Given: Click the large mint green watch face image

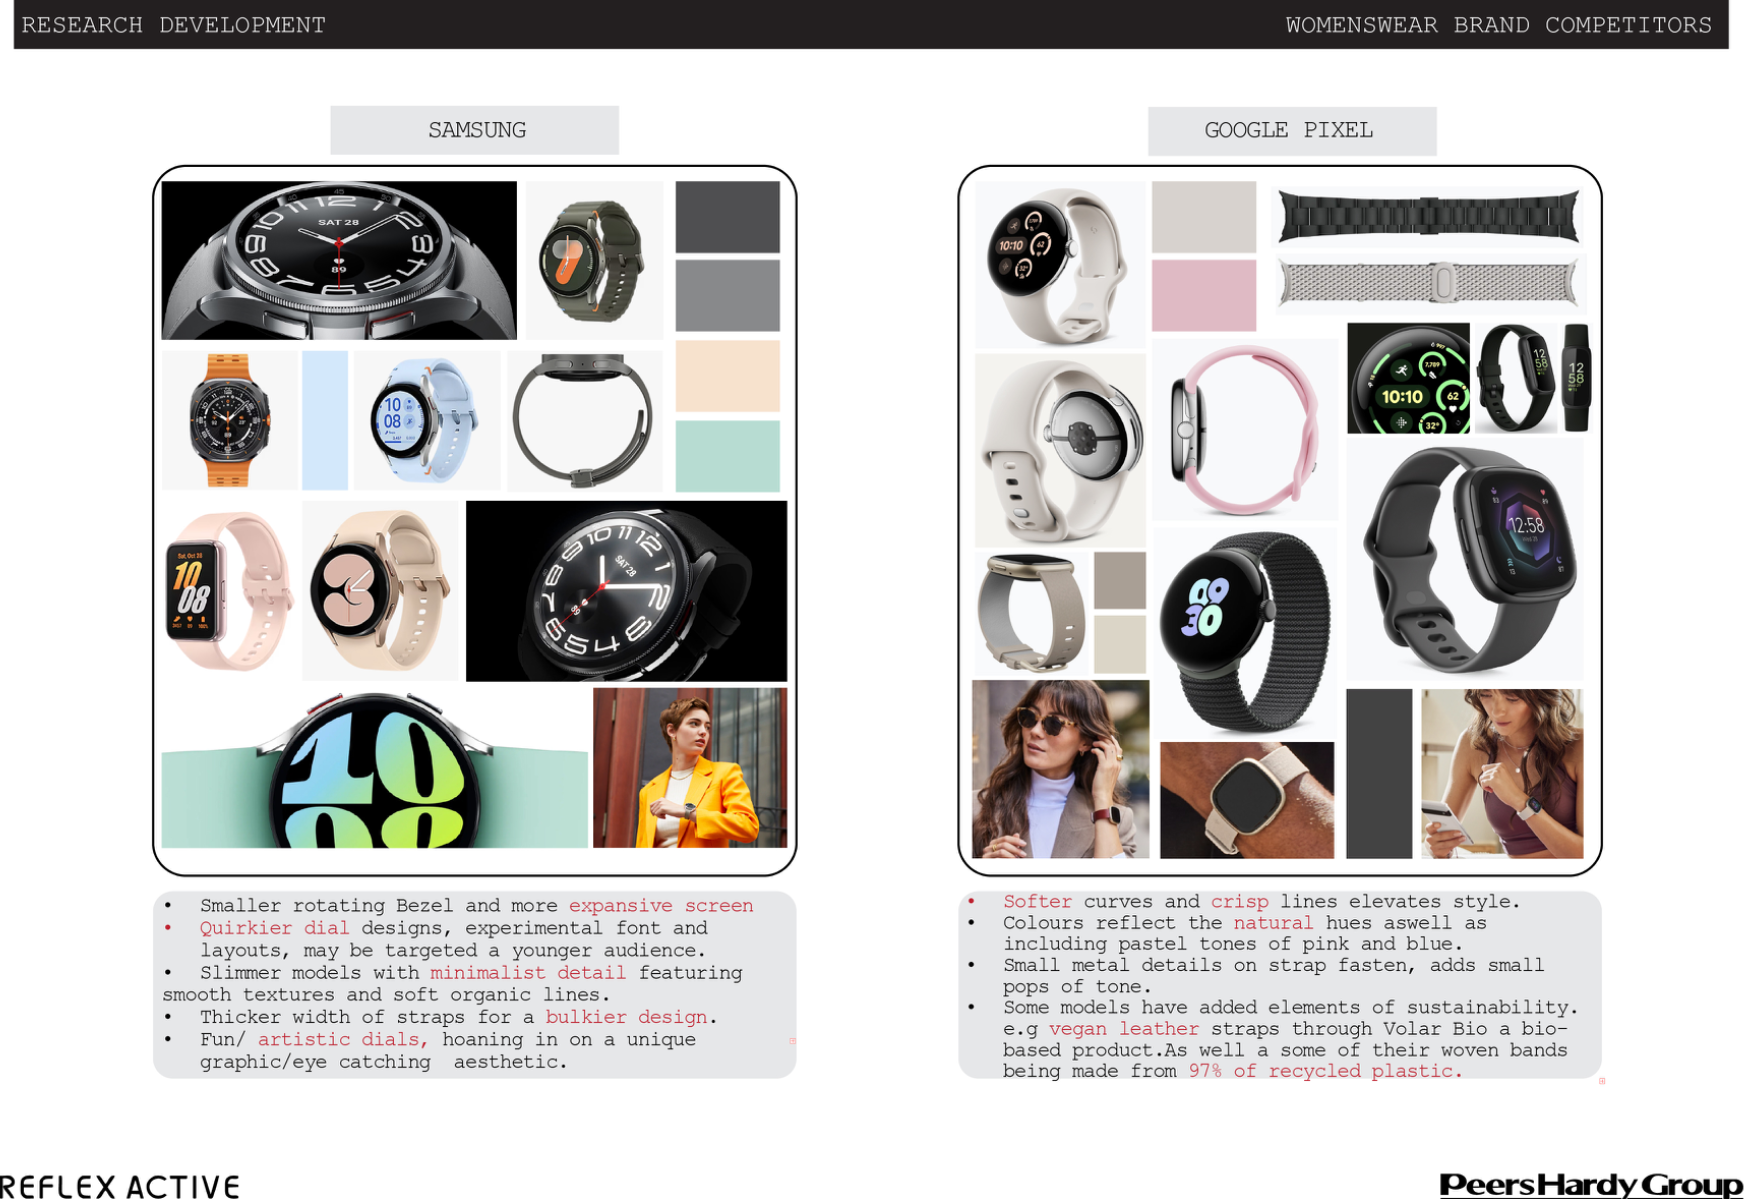Looking at the screenshot, I should tap(374, 770).
